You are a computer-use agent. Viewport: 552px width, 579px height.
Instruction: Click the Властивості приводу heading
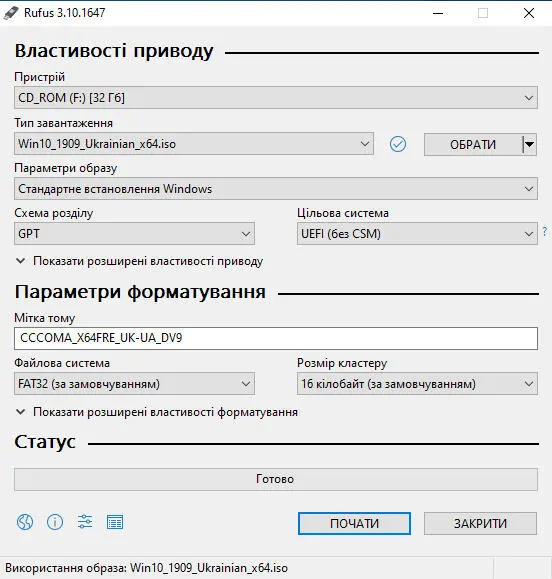pos(114,52)
